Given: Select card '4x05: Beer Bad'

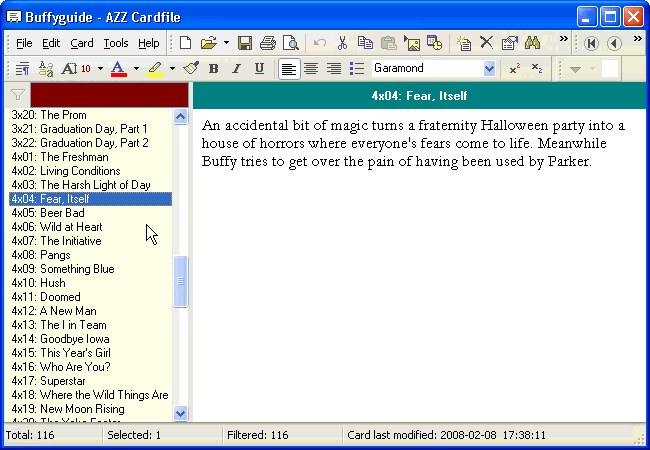Looking at the screenshot, I should click(90, 213).
